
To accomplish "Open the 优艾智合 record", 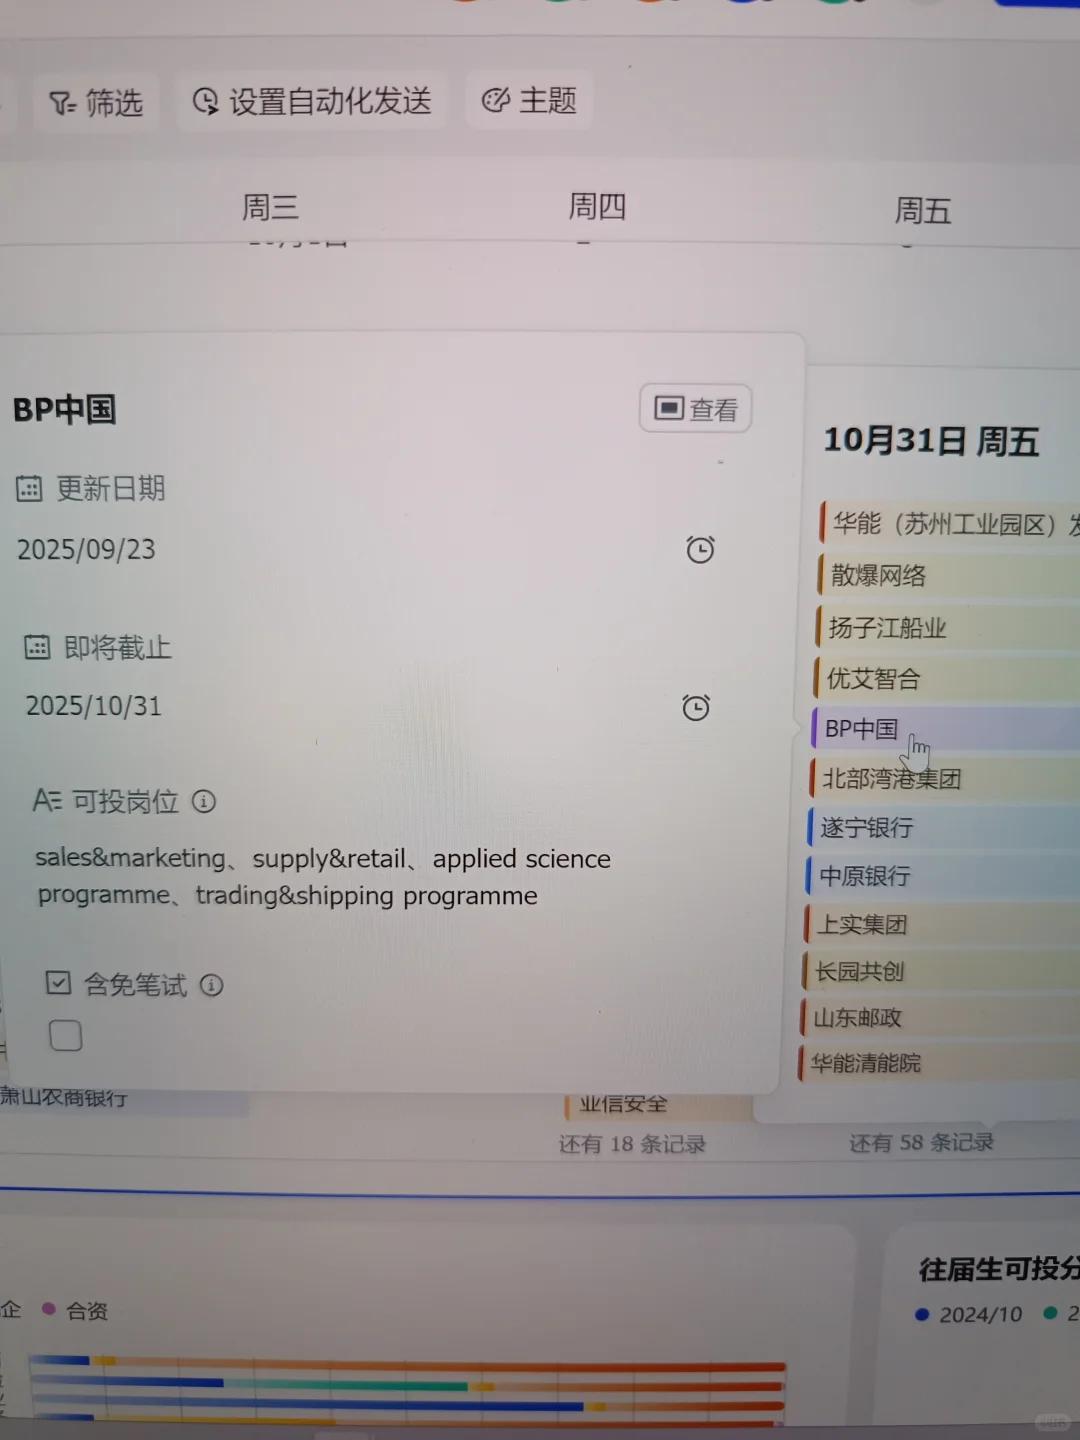I will click(x=945, y=679).
